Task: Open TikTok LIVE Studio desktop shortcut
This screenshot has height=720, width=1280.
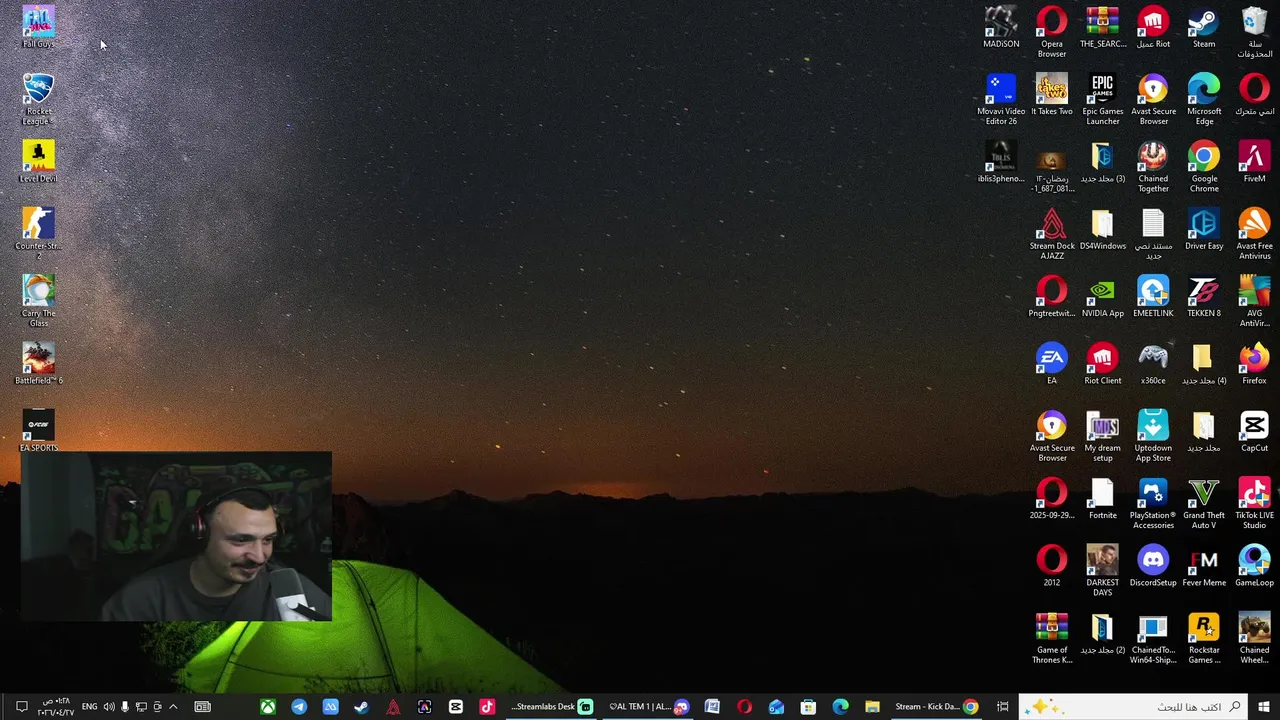Action: (x=1255, y=503)
